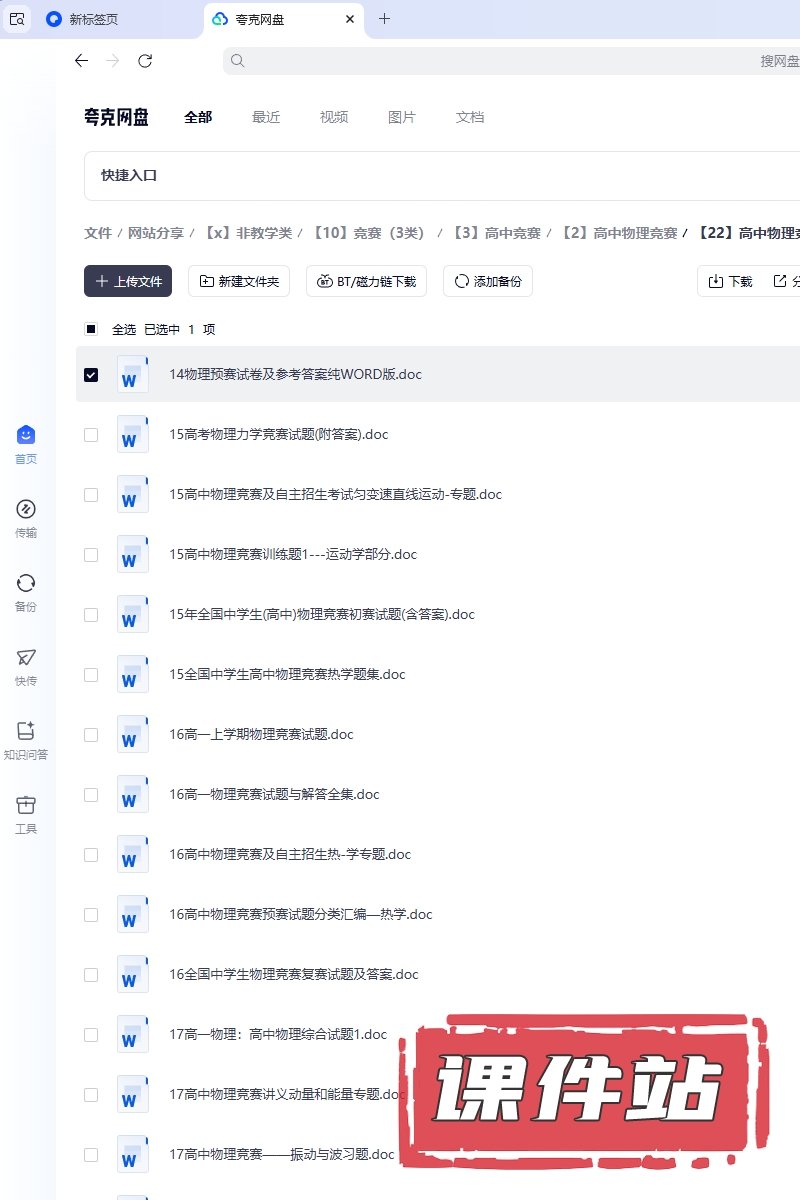The image size is (800, 1200).
Task: Click the BT/磁力链下载 button
Action: pos(366,282)
